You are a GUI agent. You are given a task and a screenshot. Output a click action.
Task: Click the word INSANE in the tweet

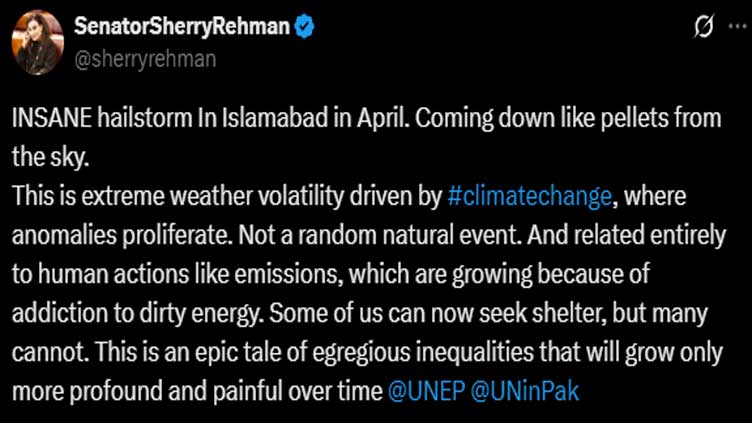click(52, 118)
